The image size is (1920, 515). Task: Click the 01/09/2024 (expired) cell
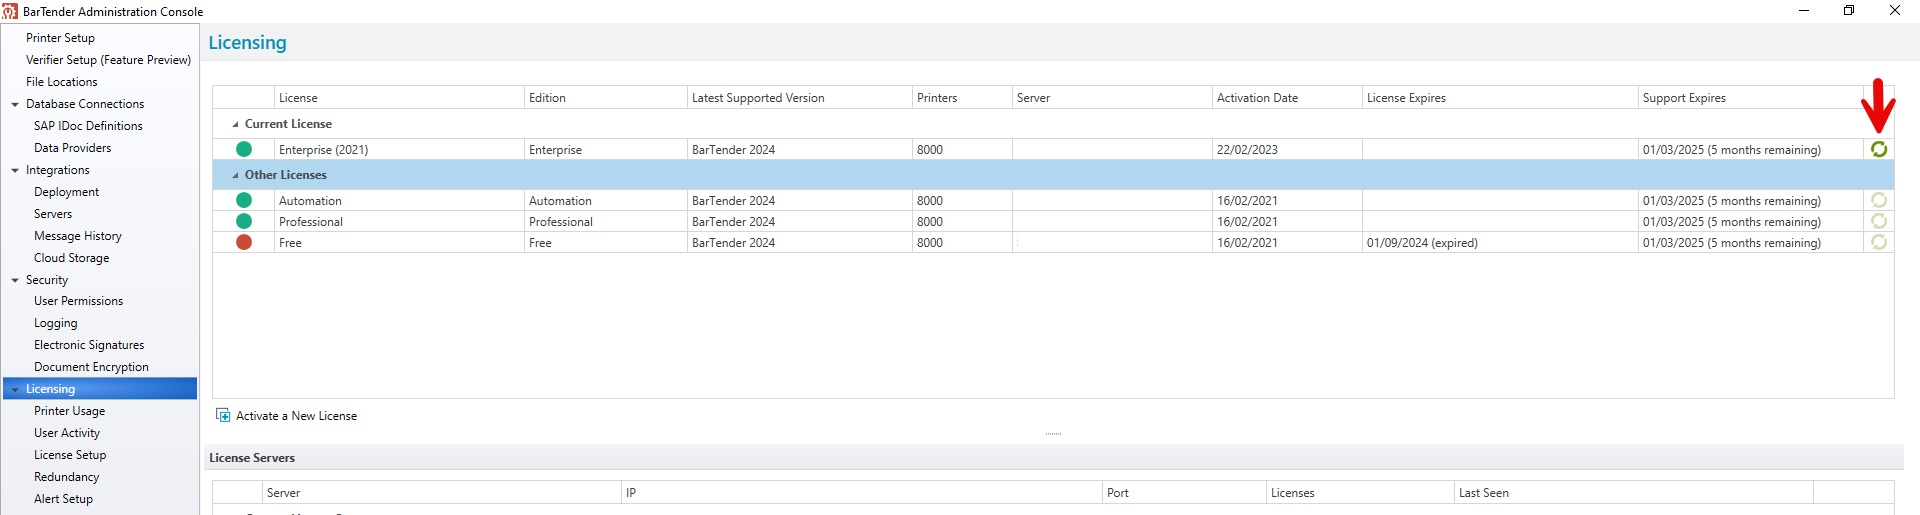click(x=1500, y=243)
